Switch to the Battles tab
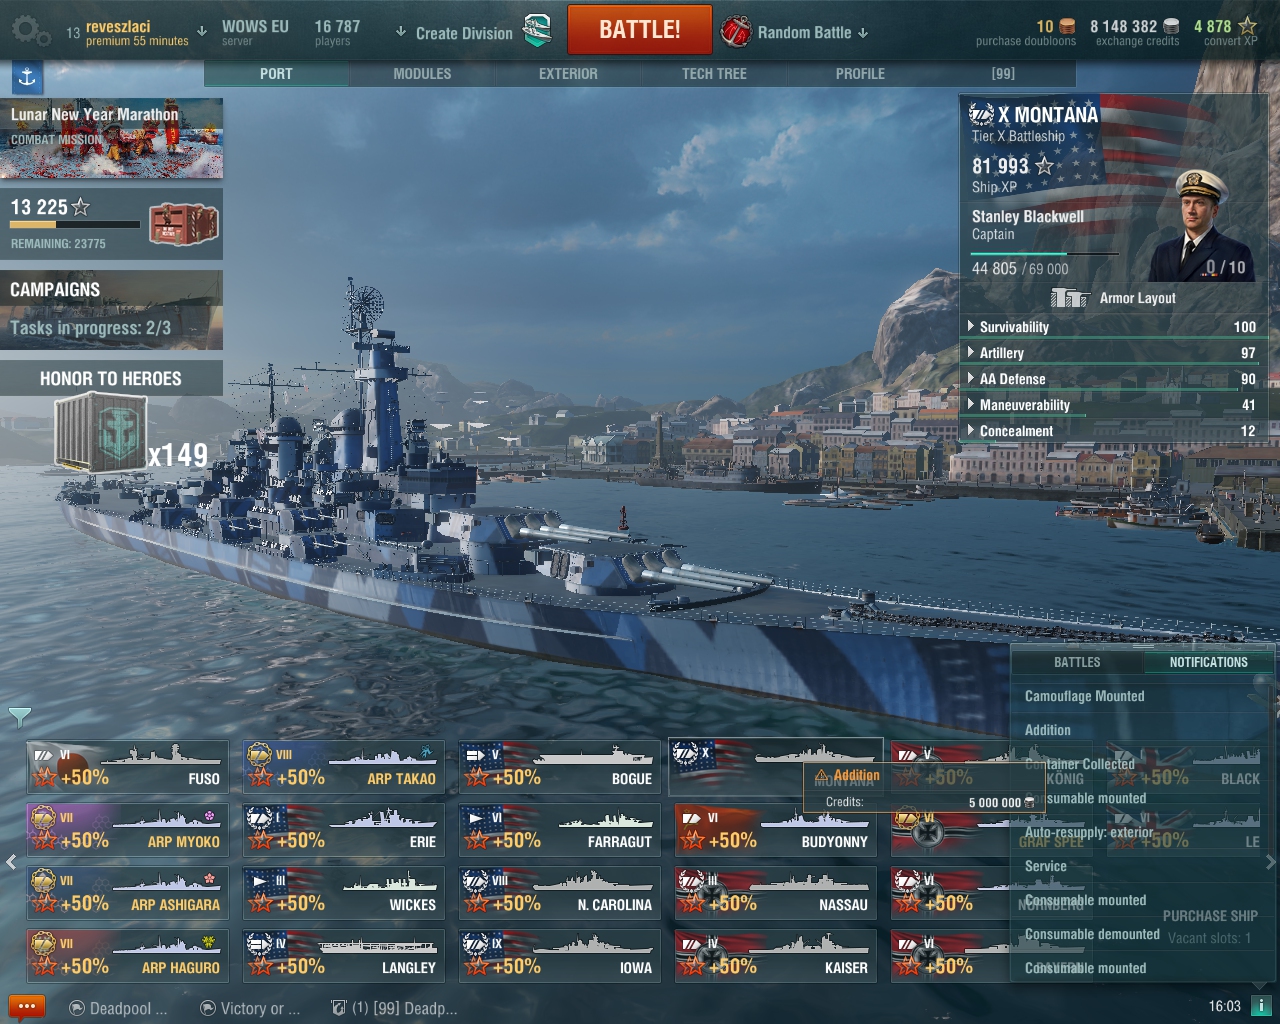This screenshot has width=1280, height=1024. (1077, 662)
